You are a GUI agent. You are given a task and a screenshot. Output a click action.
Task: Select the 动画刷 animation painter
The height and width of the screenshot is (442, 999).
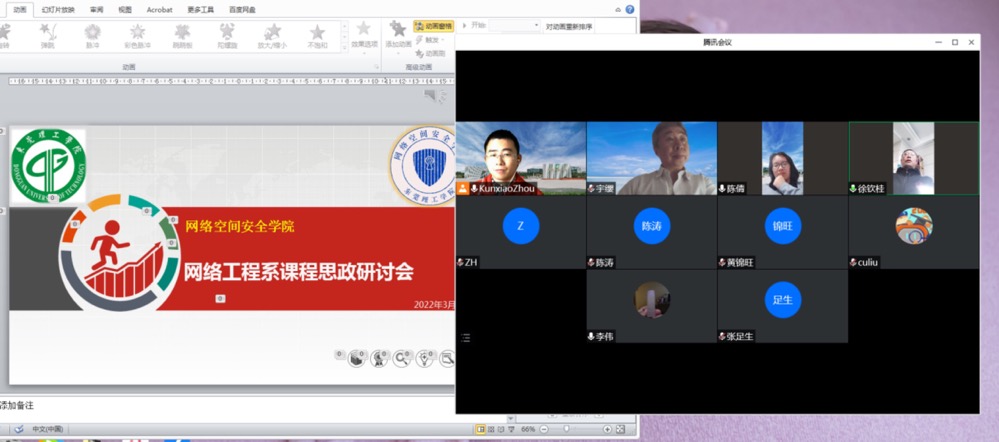(x=431, y=53)
